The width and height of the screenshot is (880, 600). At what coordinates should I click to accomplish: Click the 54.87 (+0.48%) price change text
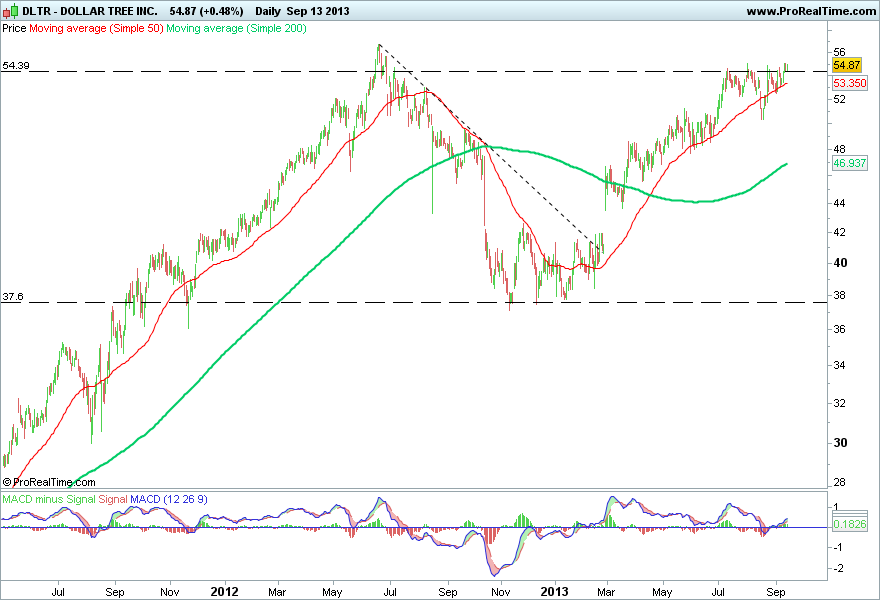[x=207, y=11]
